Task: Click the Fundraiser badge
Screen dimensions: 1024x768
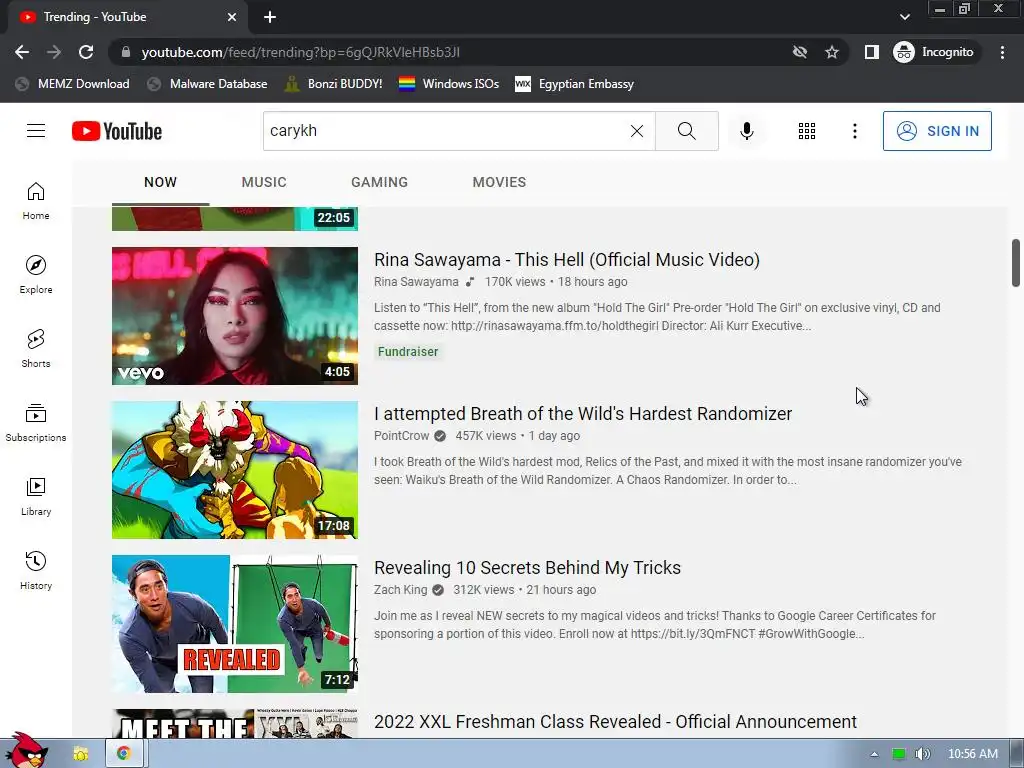Action: pos(408,352)
